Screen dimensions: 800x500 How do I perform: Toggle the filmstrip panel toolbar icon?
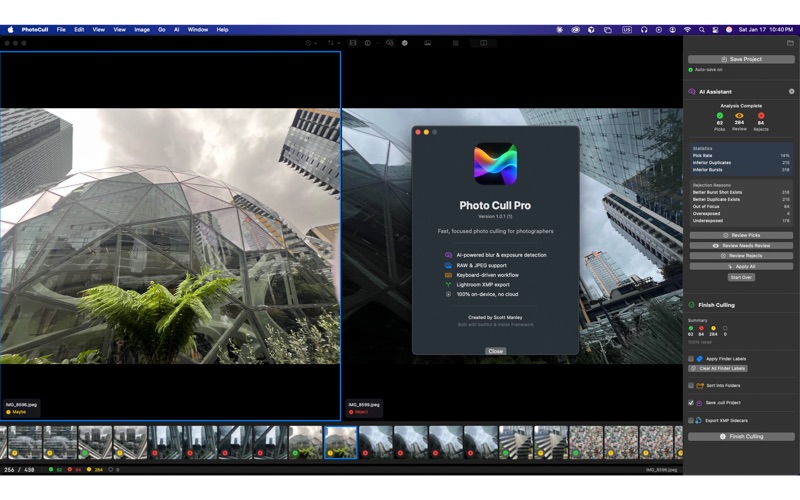(x=353, y=43)
